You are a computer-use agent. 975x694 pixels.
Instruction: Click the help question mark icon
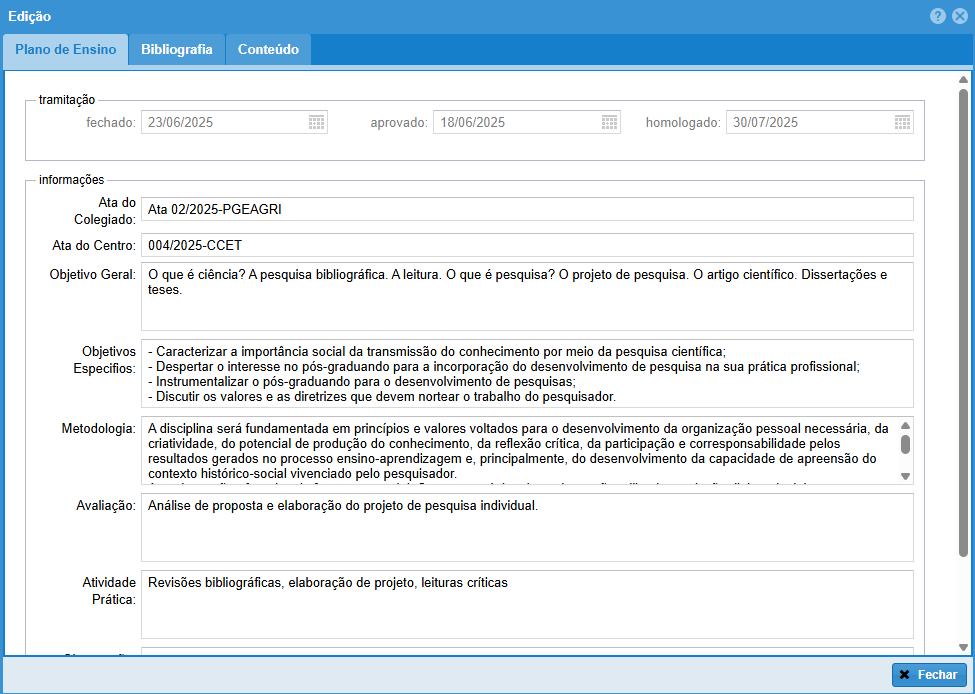pos(937,16)
